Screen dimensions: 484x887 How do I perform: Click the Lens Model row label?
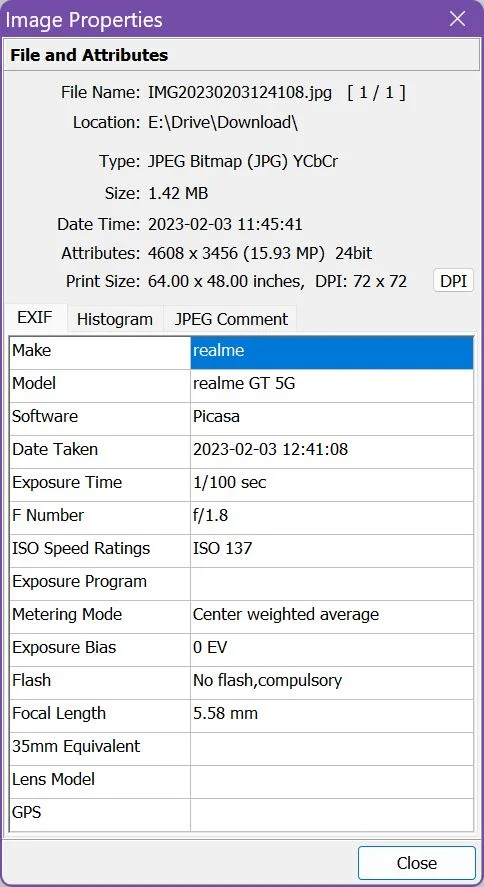click(54, 781)
